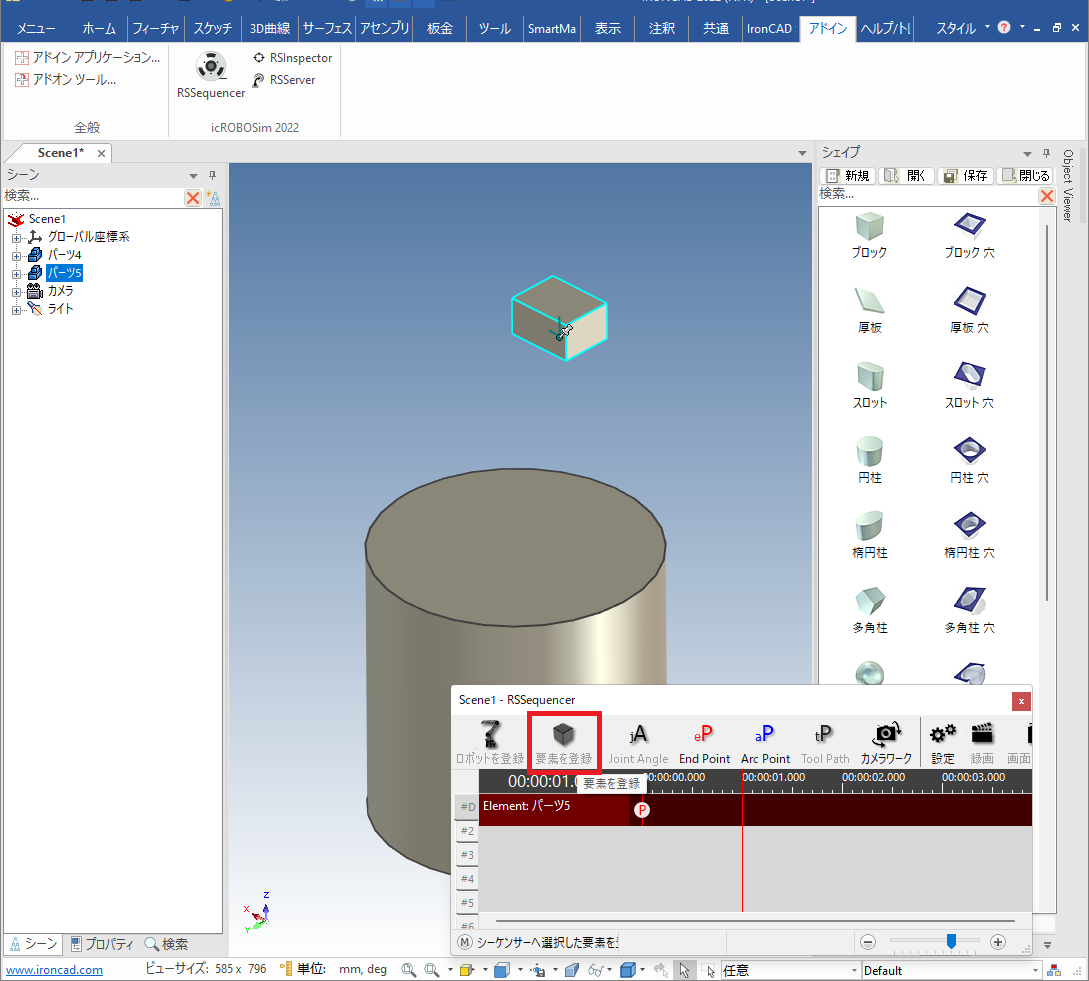Launch the RSSequencer add-in icon
The width and height of the screenshot is (1089, 981).
(x=211, y=68)
